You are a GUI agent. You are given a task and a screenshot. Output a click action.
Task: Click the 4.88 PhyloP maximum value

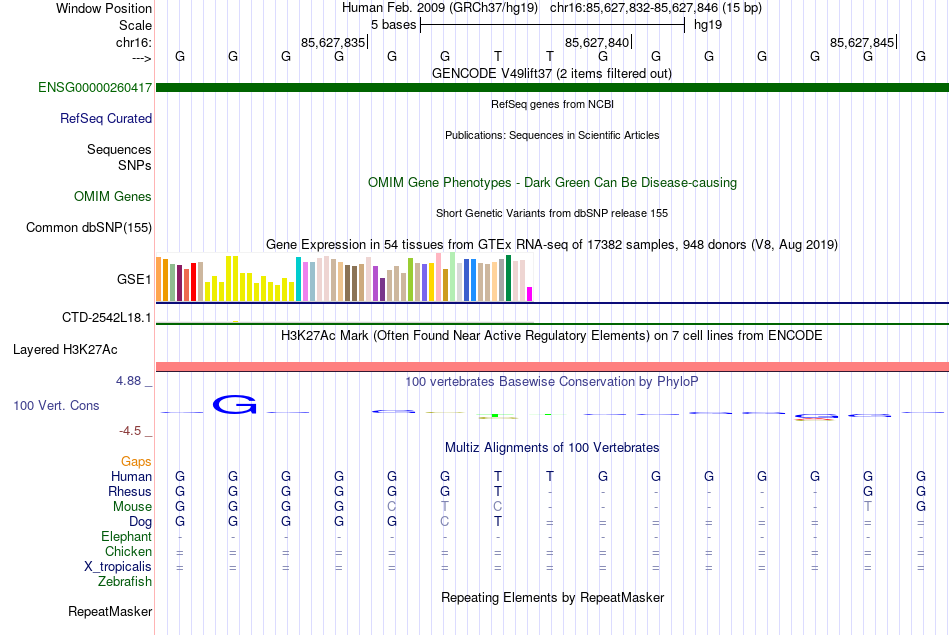128,381
